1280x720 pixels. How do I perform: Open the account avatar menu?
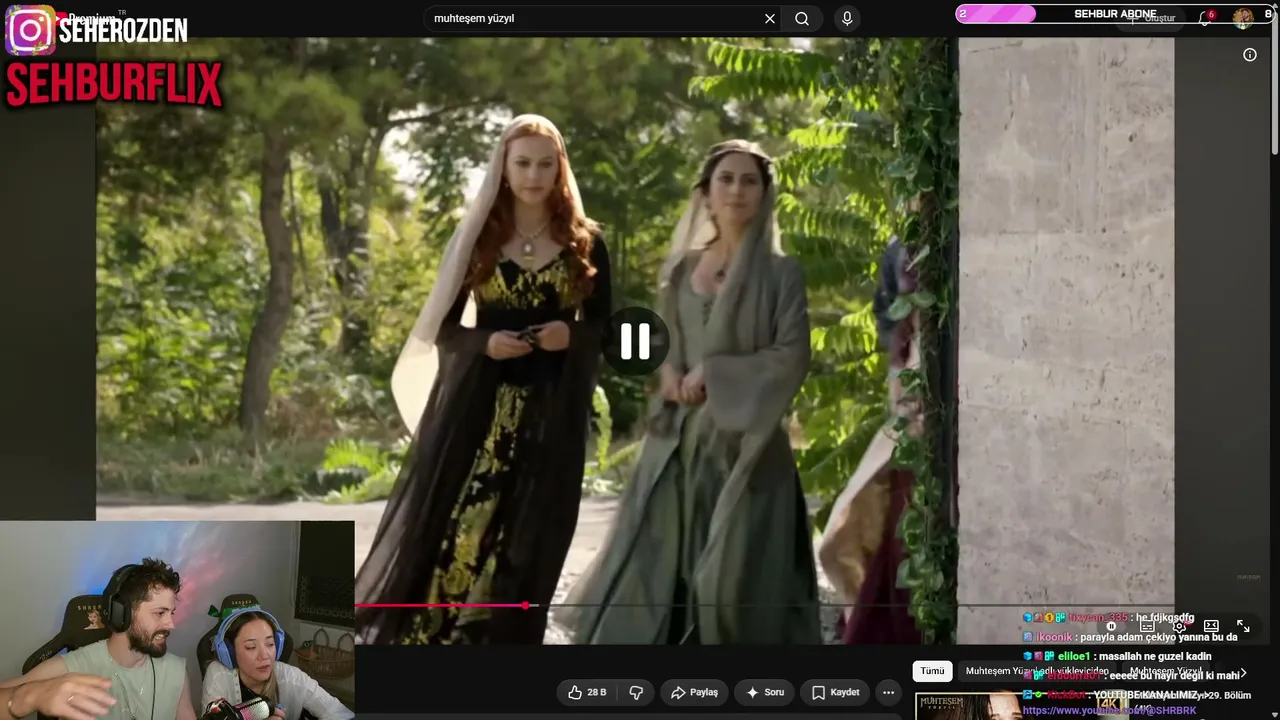click(1243, 18)
